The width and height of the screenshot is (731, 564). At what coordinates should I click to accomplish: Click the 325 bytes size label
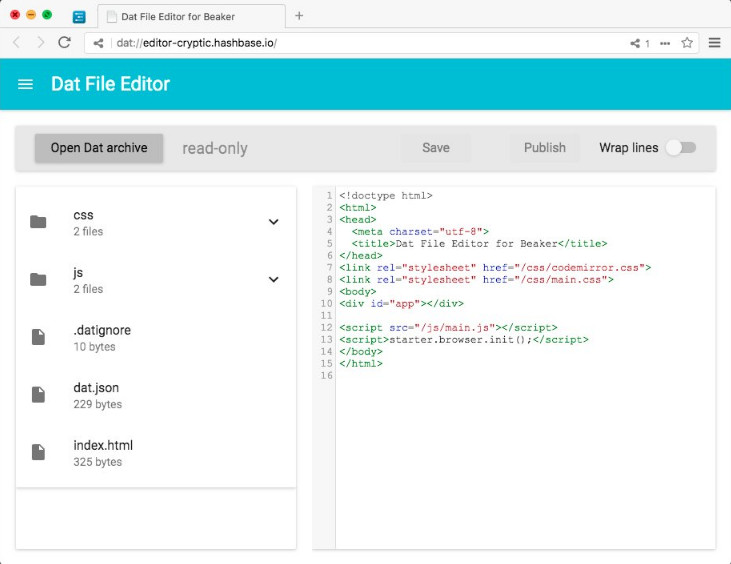(x=97, y=462)
